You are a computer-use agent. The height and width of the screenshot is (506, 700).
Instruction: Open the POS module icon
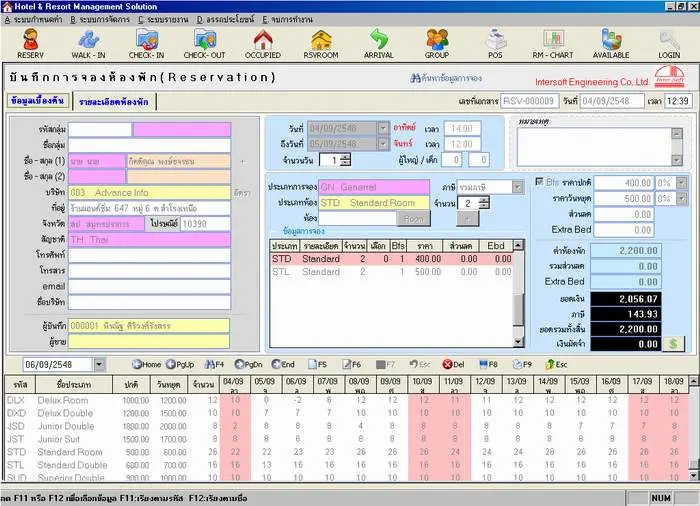(x=495, y=43)
